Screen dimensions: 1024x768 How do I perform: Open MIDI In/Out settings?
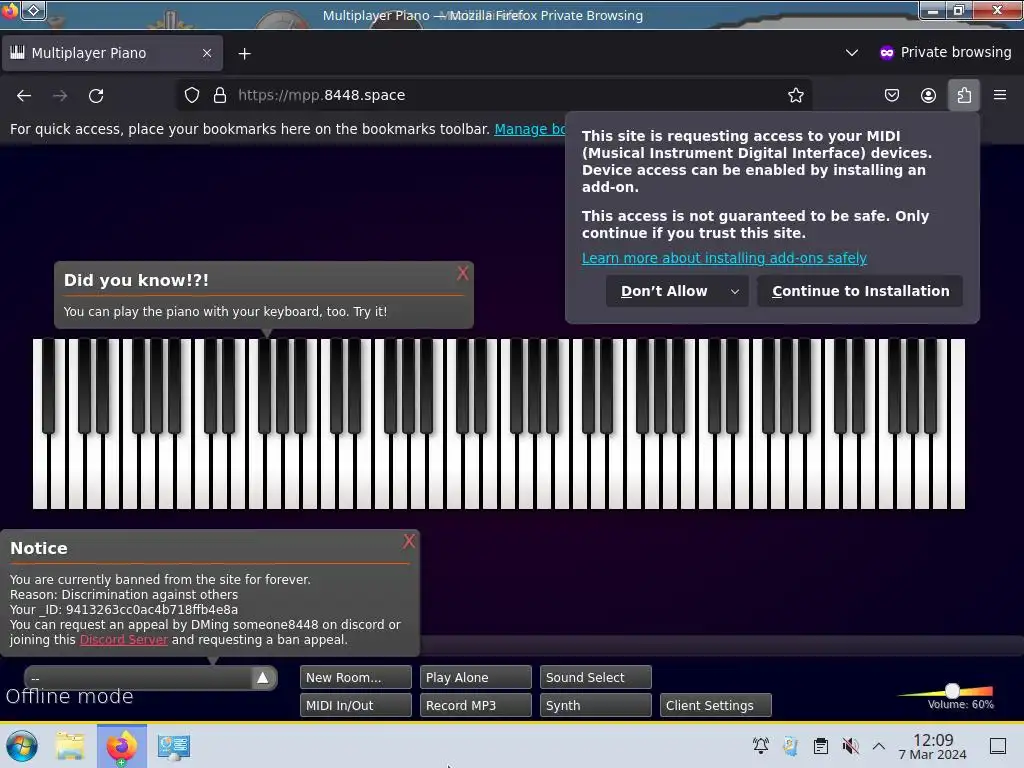[356, 705]
